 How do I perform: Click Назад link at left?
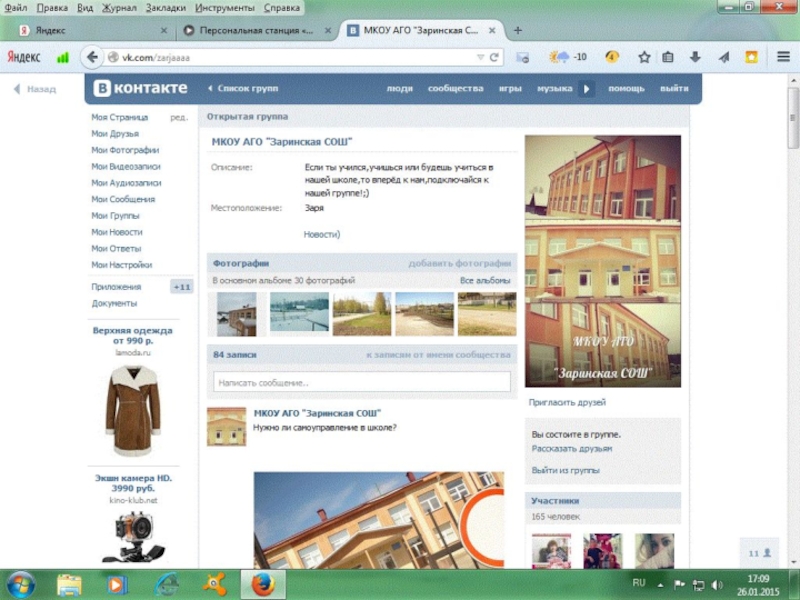35,89
